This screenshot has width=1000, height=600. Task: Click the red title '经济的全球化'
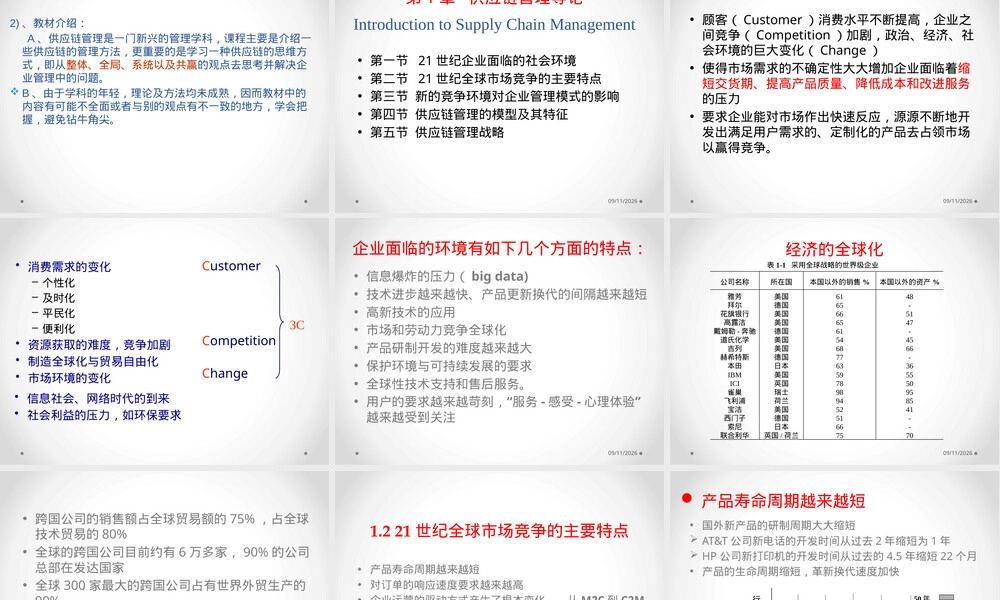(x=834, y=249)
